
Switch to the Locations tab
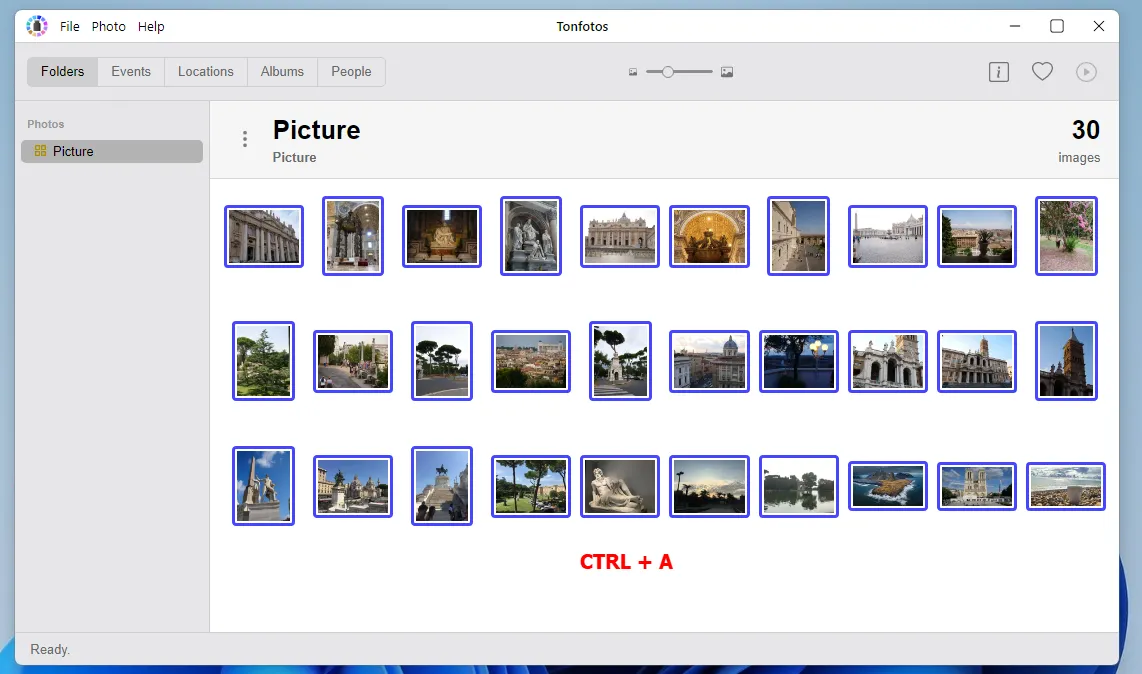coord(205,71)
